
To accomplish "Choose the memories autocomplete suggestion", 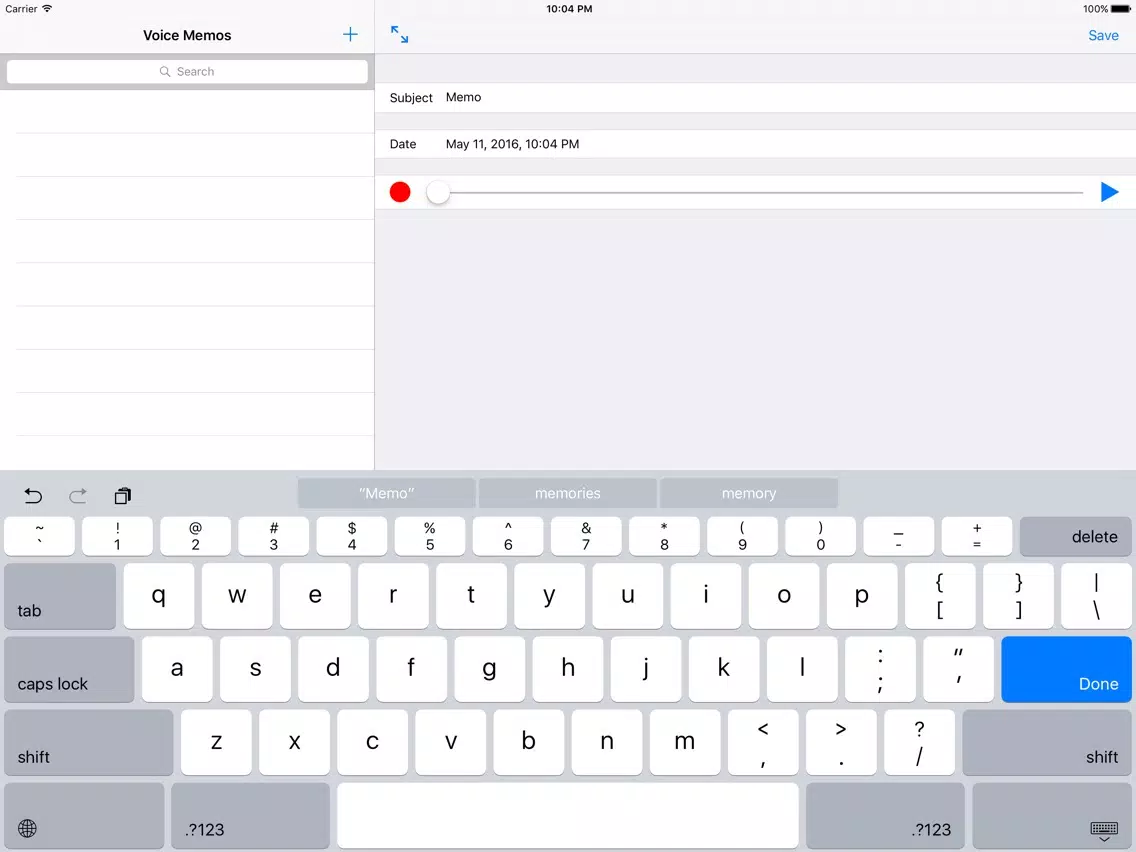I will click(x=567, y=493).
